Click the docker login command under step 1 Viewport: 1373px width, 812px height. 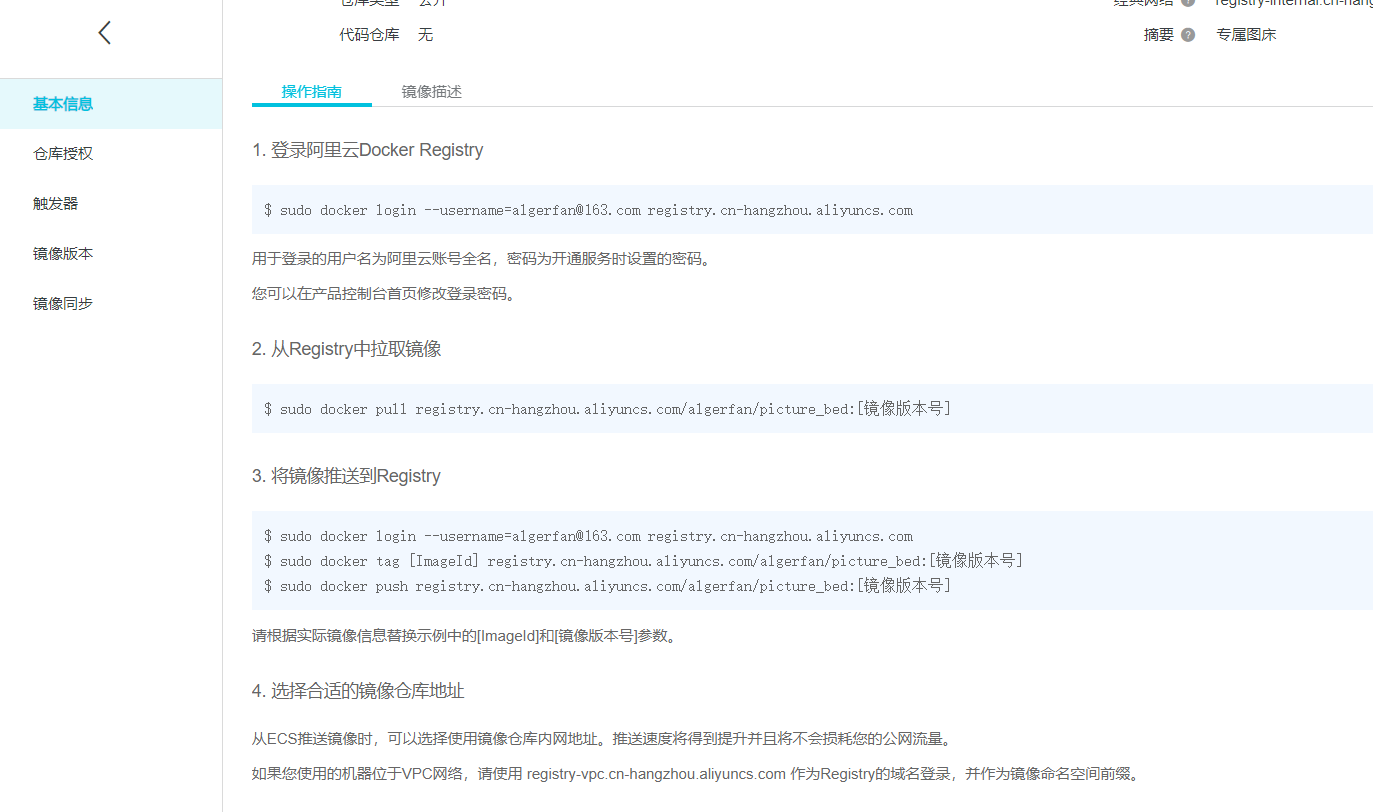pyautogui.click(x=588, y=210)
